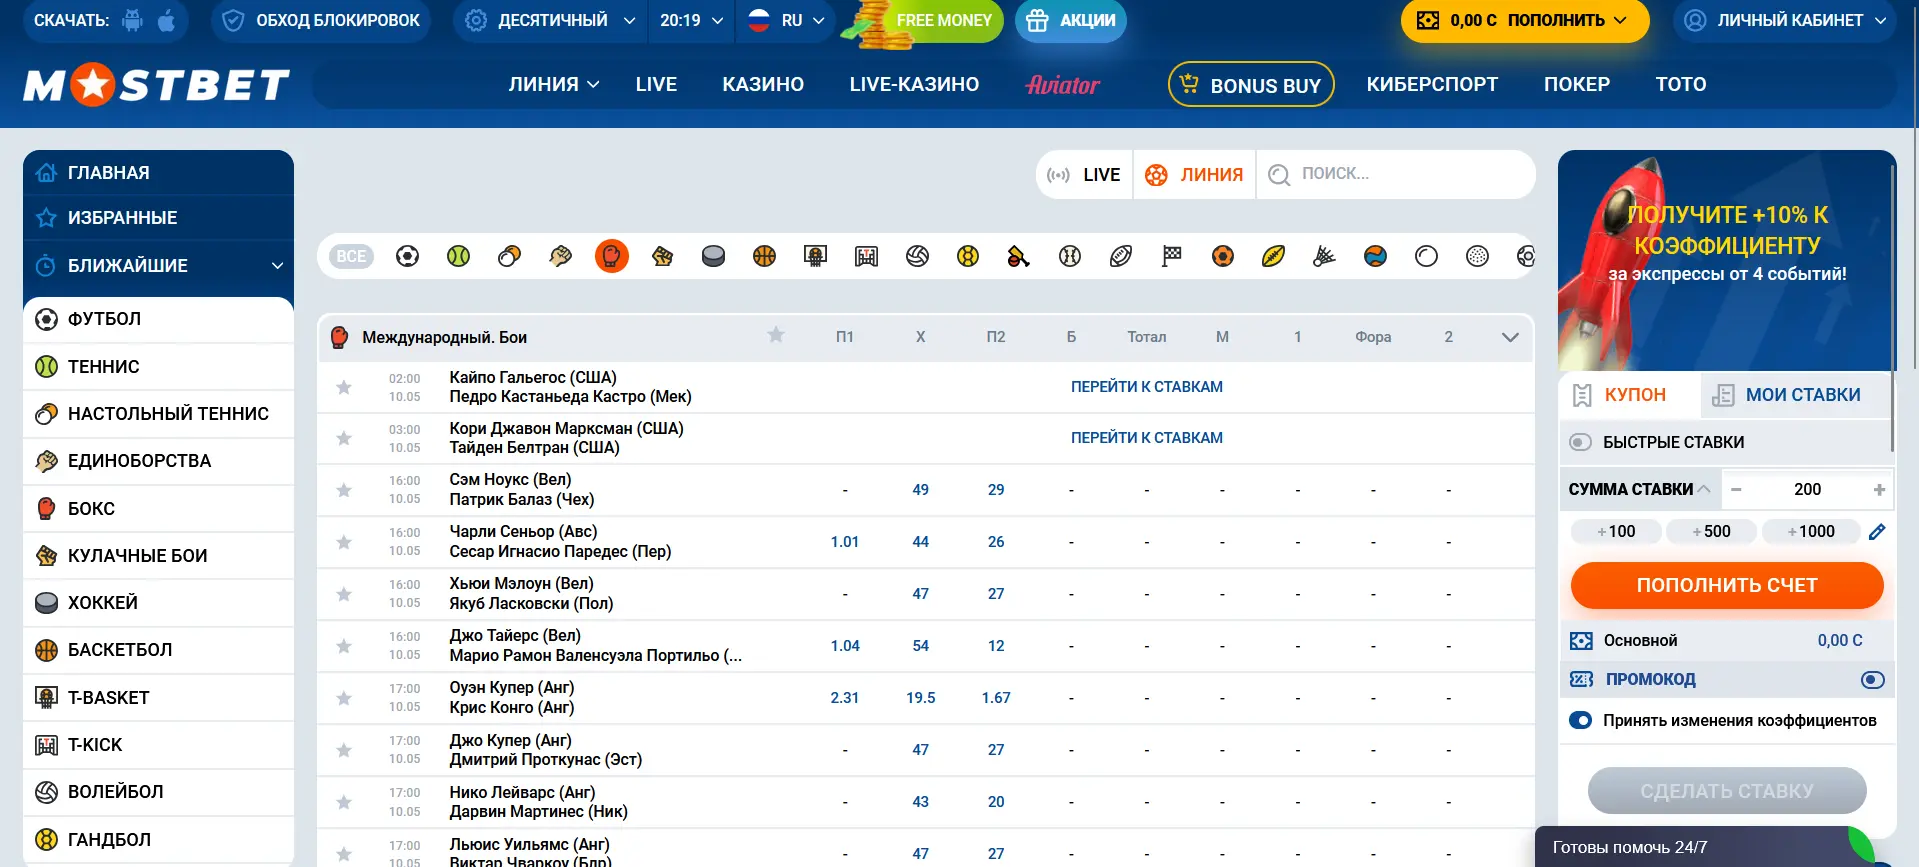Screen dimensions: 1919x867
Task: Select the tennis ball filter in the sports strip
Action: (458, 256)
